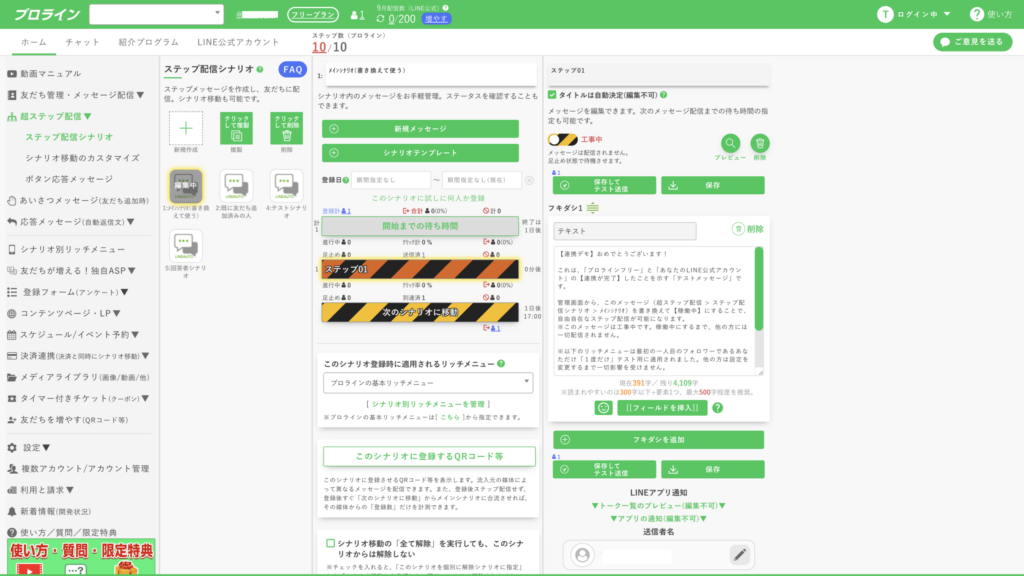Viewport: 1024px width, 576px height.
Task: Click the clear date range circle icon
Action: [x=529, y=180]
